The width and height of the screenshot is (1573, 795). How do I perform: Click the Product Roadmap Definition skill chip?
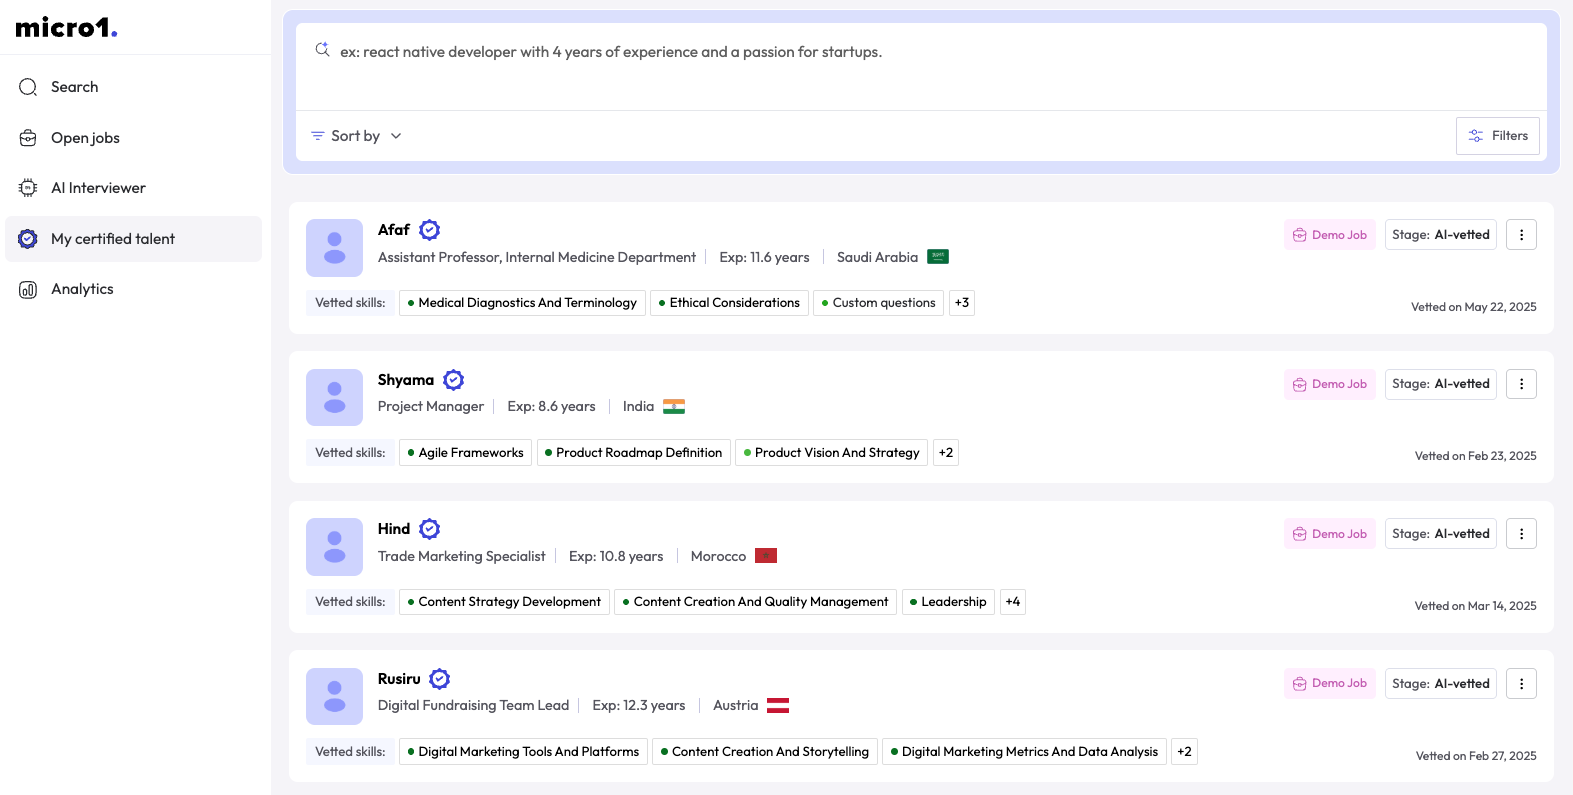coord(634,453)
